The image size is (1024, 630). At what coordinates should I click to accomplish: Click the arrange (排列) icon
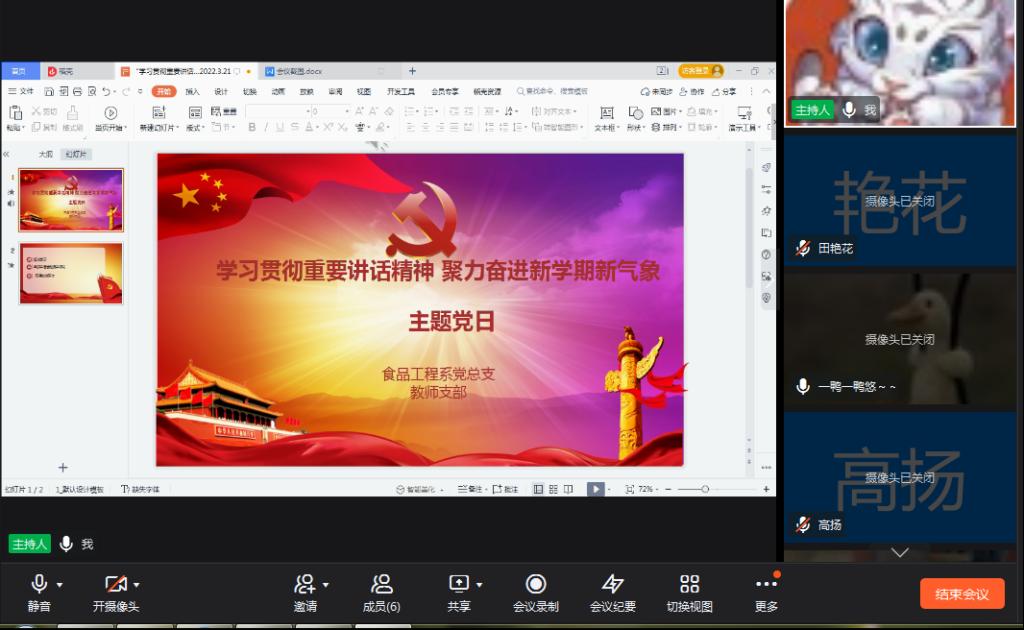click(x=656, y=127)
